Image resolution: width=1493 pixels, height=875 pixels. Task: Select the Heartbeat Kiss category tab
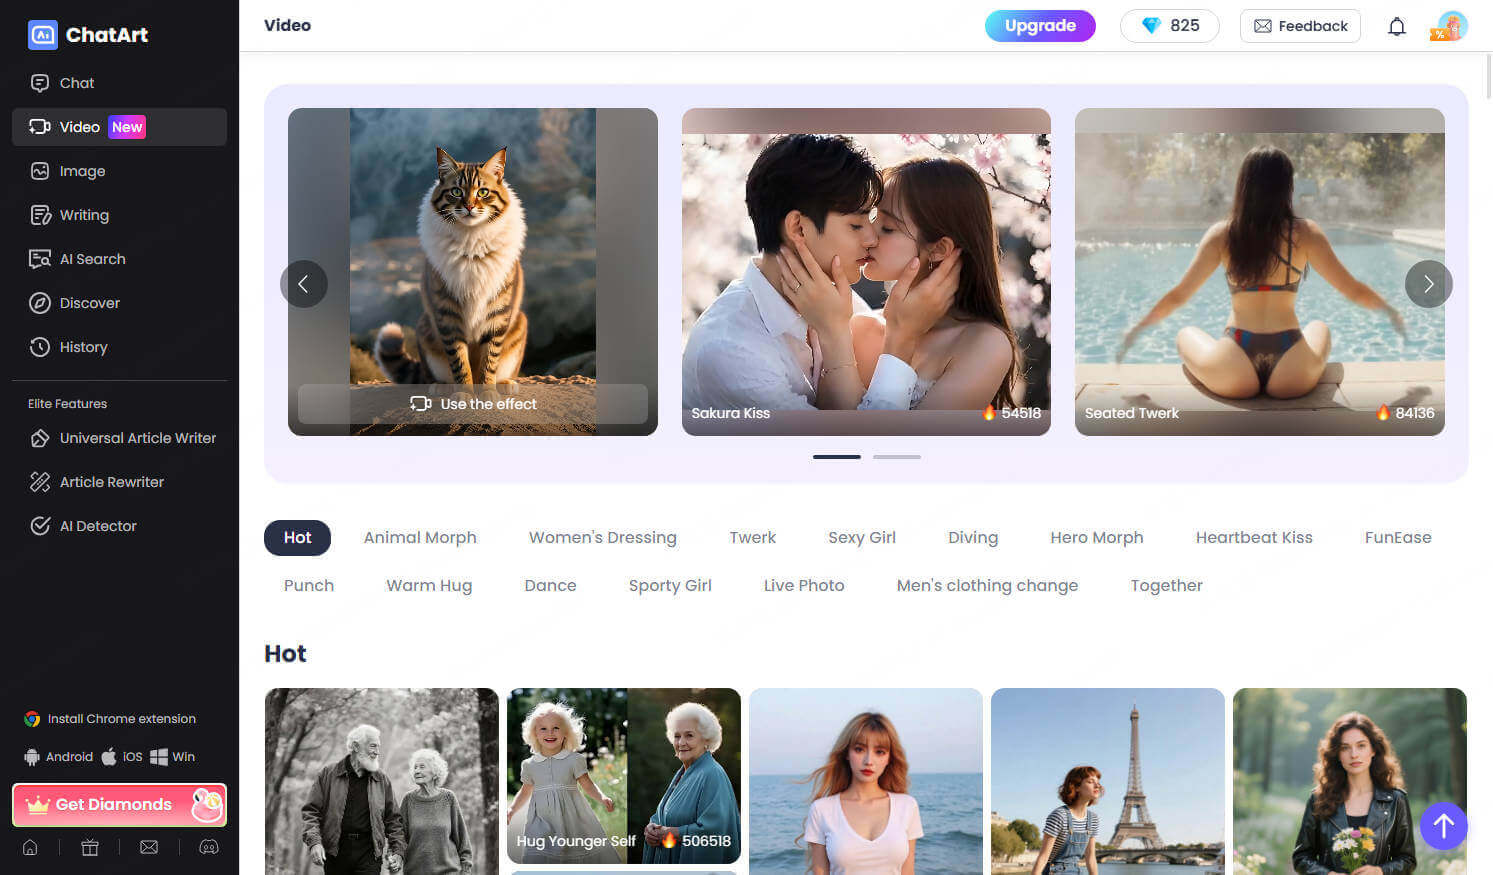coord(1254,538)
